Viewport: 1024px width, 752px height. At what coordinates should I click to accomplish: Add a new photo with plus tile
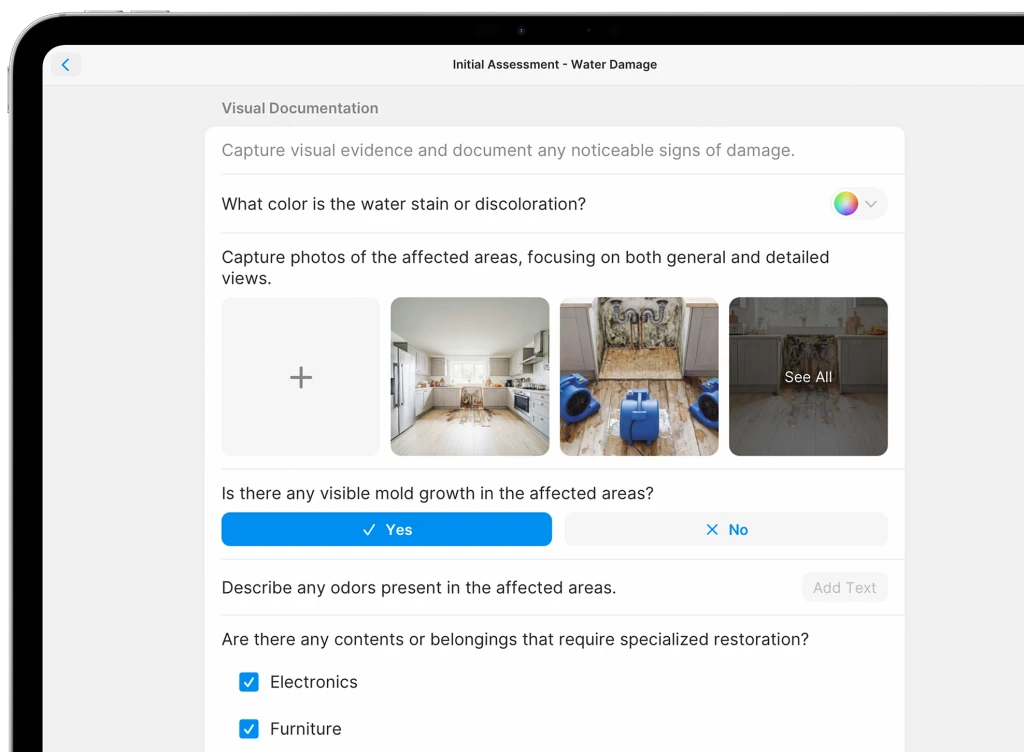301,377
